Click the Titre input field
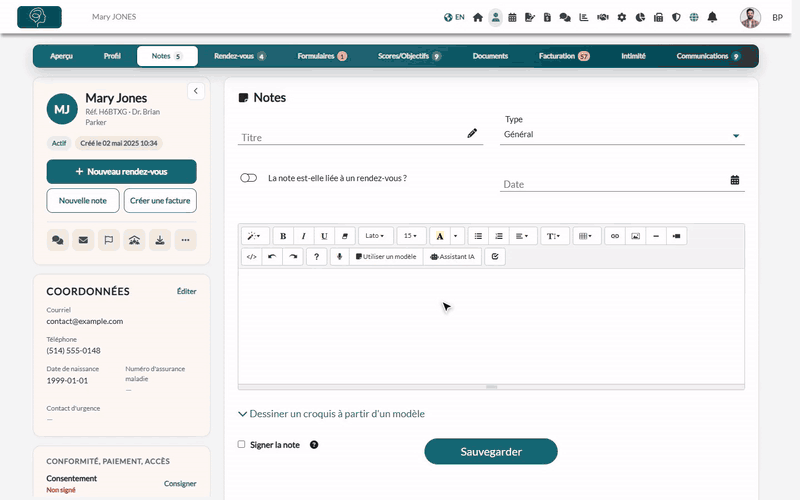 (x=352, y=137)
